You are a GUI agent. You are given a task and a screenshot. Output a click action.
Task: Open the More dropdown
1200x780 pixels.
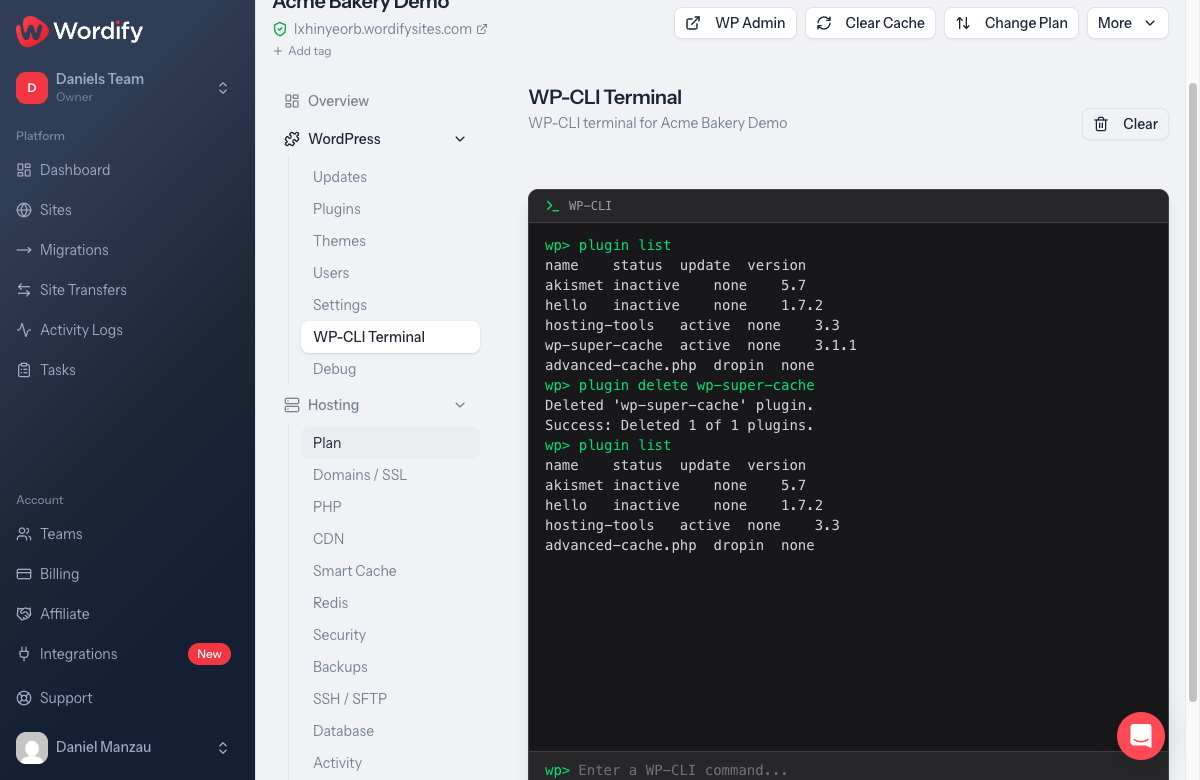coord(1127,23)
